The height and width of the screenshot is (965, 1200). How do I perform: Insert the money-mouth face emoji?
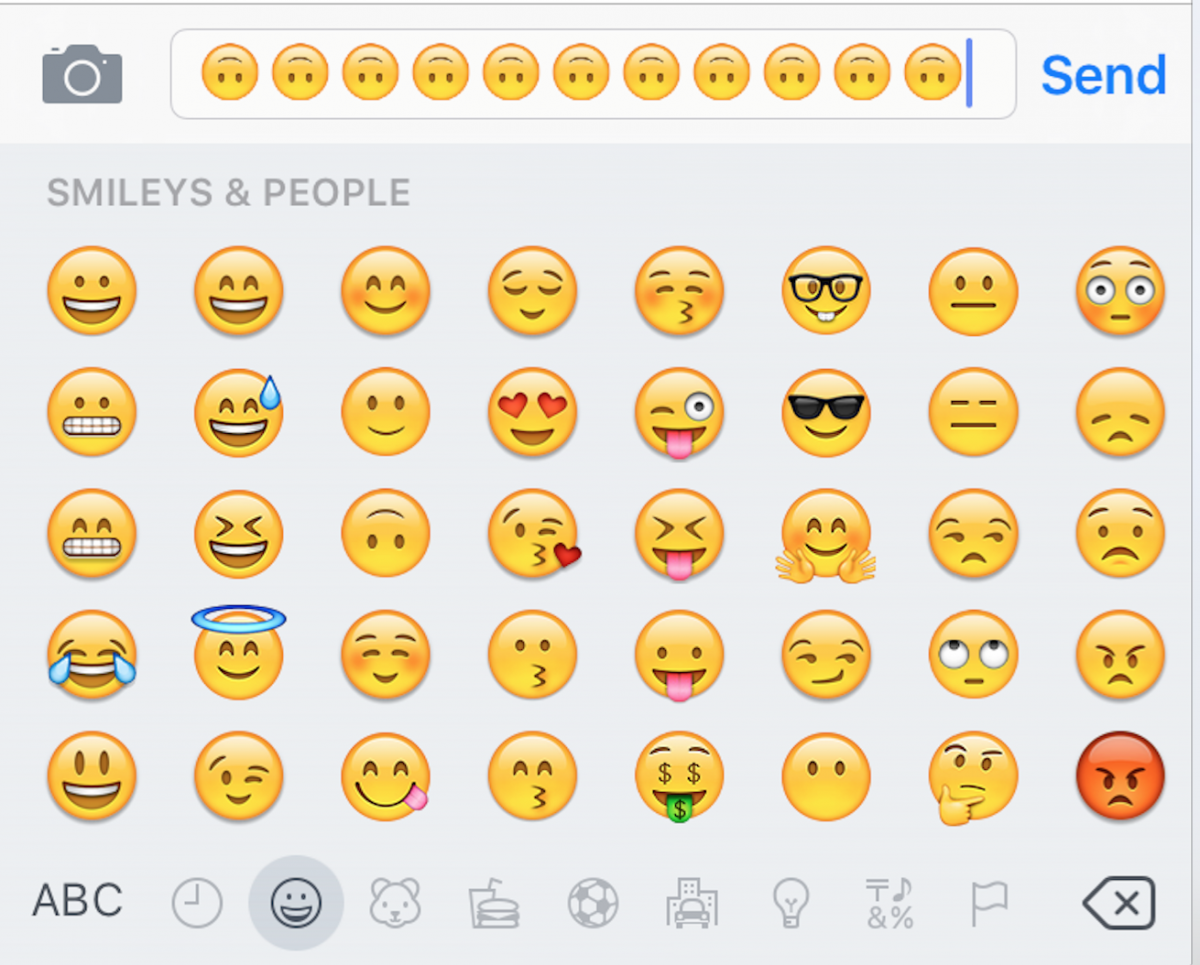(679, 777)
